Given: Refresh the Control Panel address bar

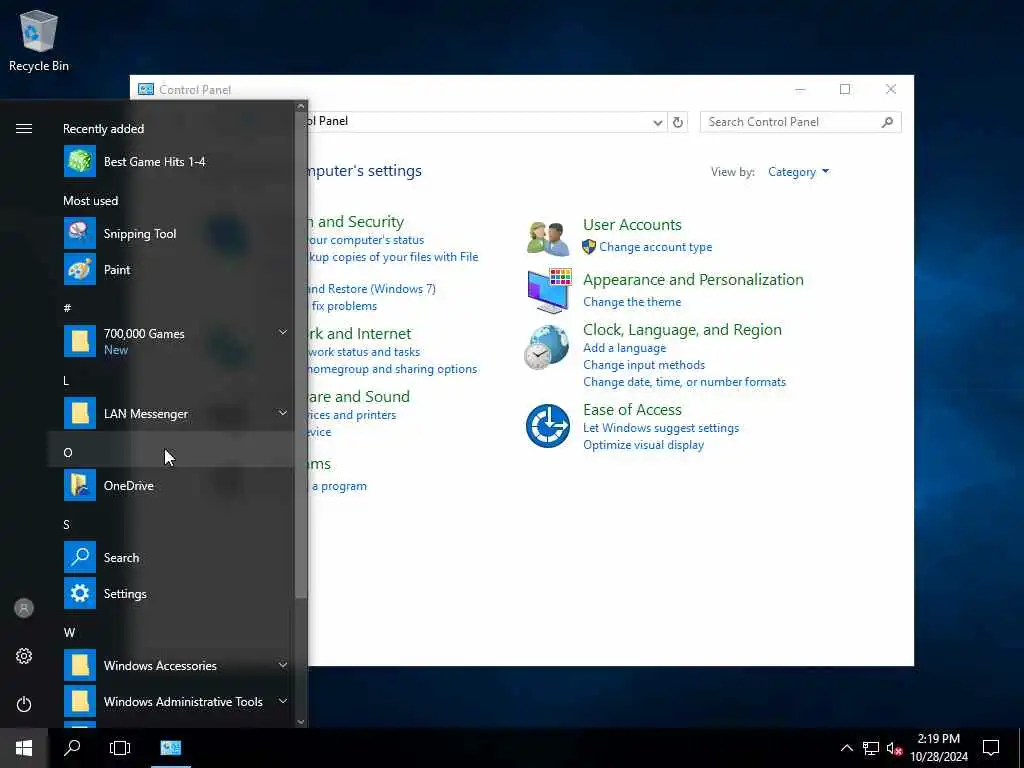Looking at the screenshot, I should 678,122.
